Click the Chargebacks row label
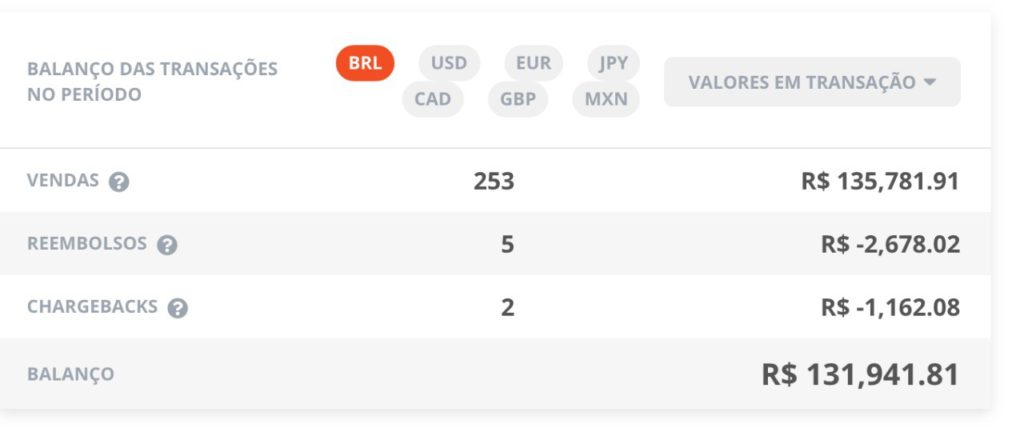1024x436 pixels. pos(92,307)
